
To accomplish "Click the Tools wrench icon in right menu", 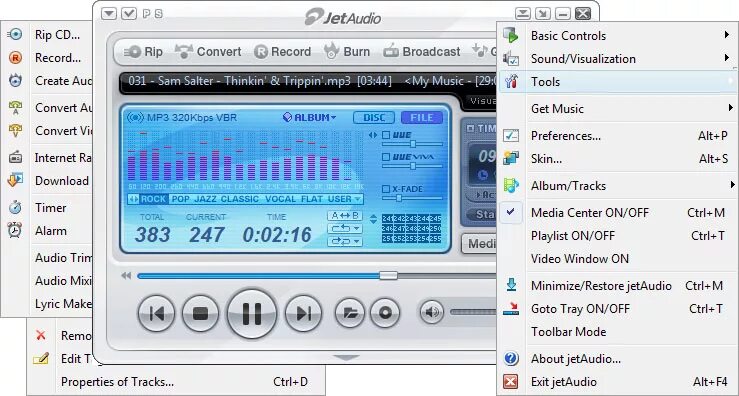I will click(510, 82).
